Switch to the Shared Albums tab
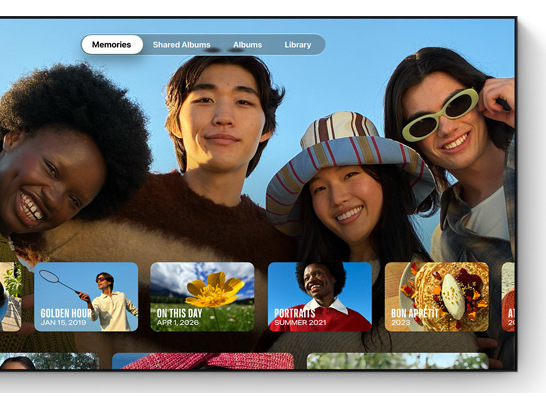 point(181,45)
